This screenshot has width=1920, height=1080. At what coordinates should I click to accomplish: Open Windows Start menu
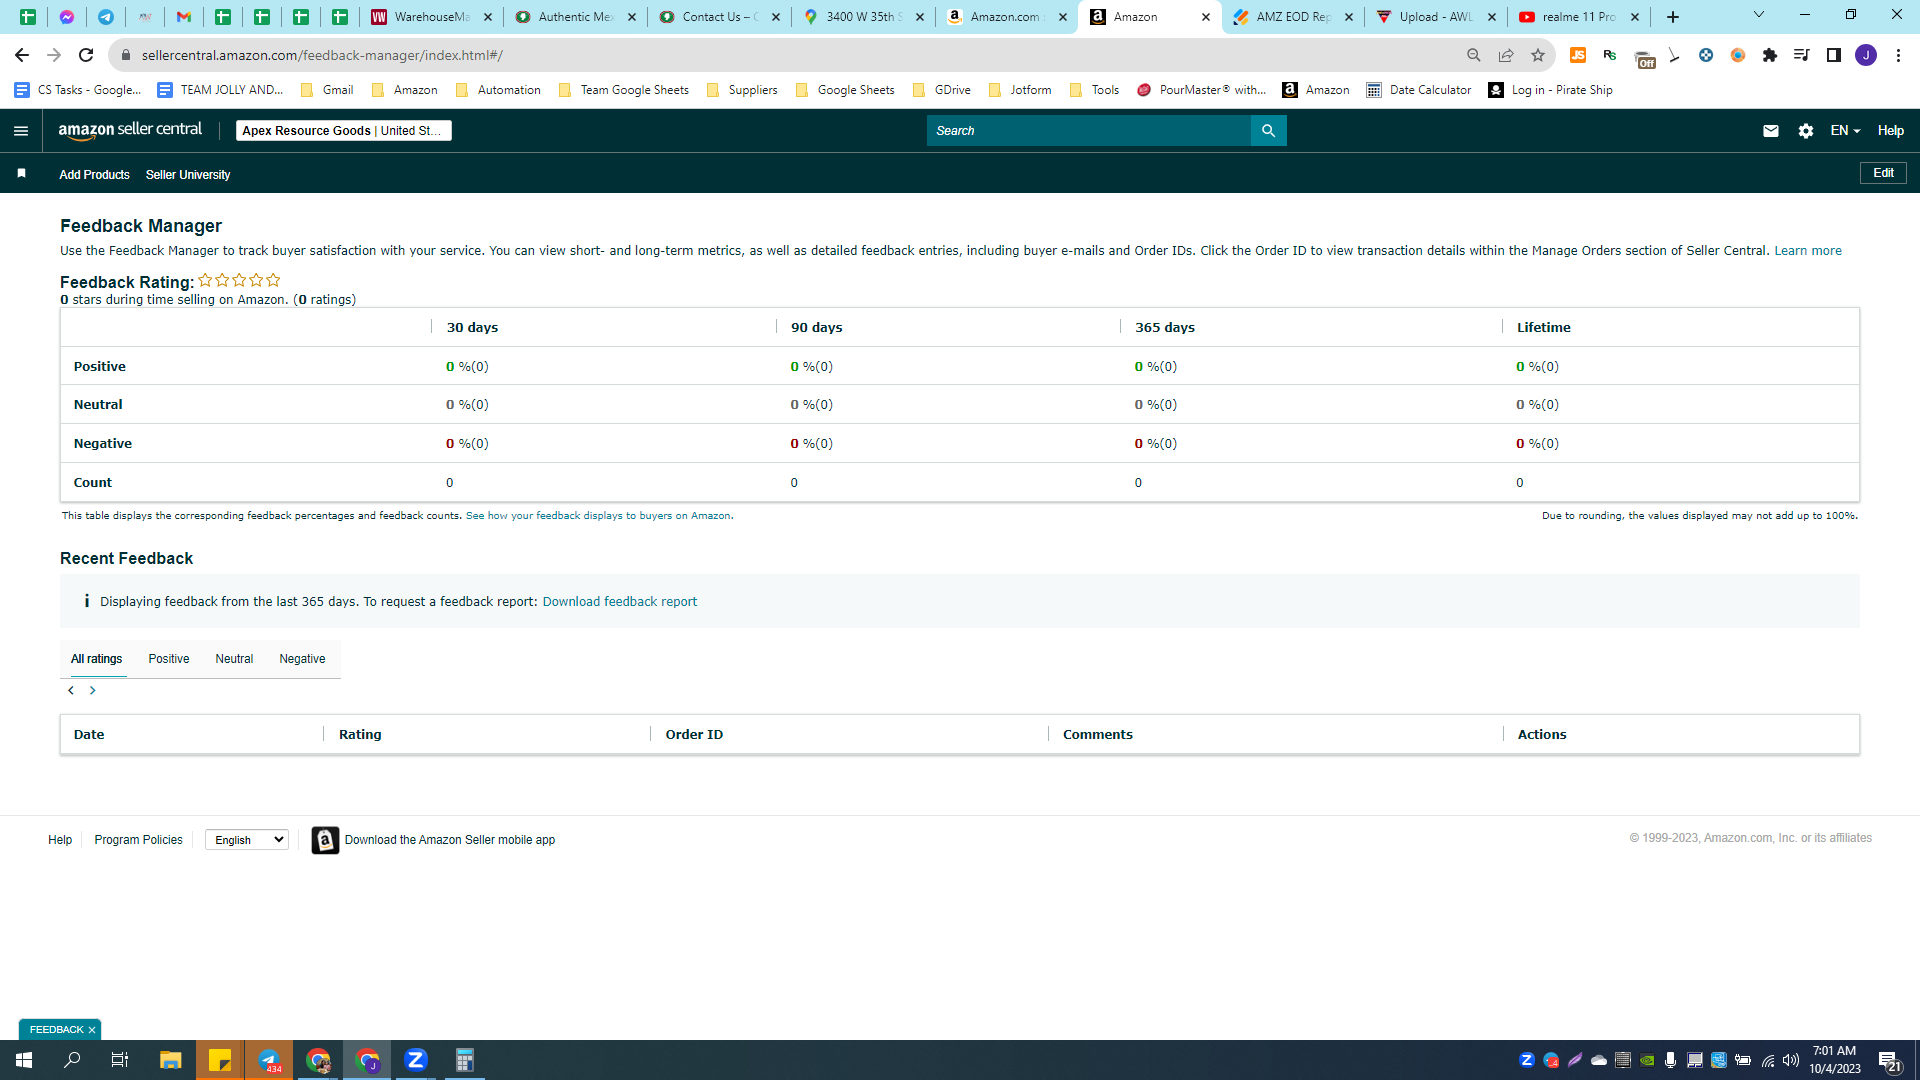[x=24, y=1060]
